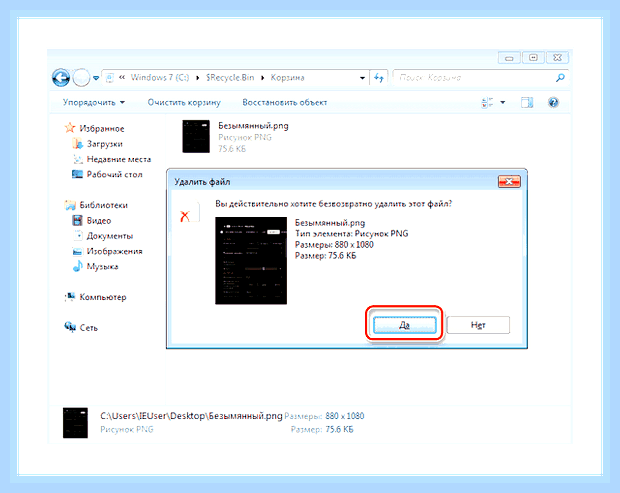Click the magnifier search icon

(560, 78)
